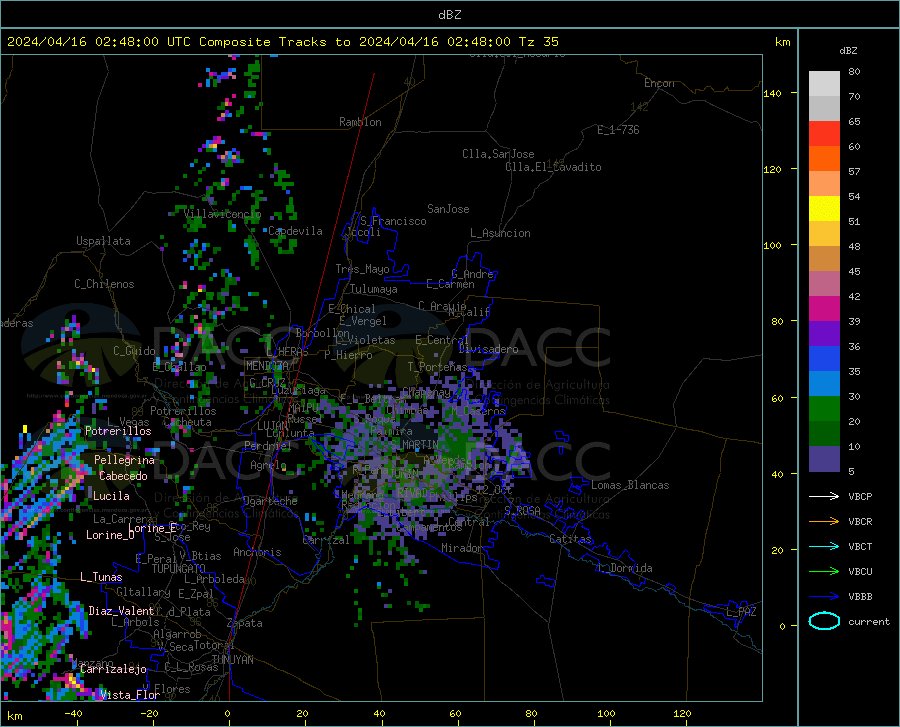Viewport: 900px width, 727px height.
Task: Click the 'dBZ' title at top
Action: 449,15
